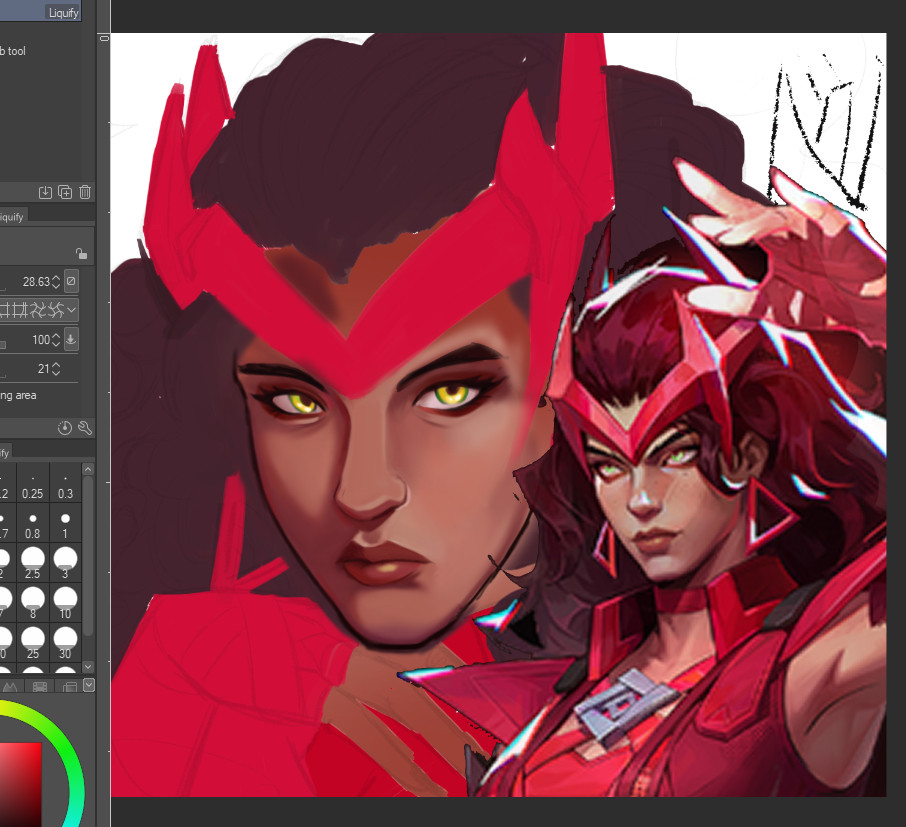Select the 2.5 brush size preset
Screen dimensions: 906x827
[33, 562]
